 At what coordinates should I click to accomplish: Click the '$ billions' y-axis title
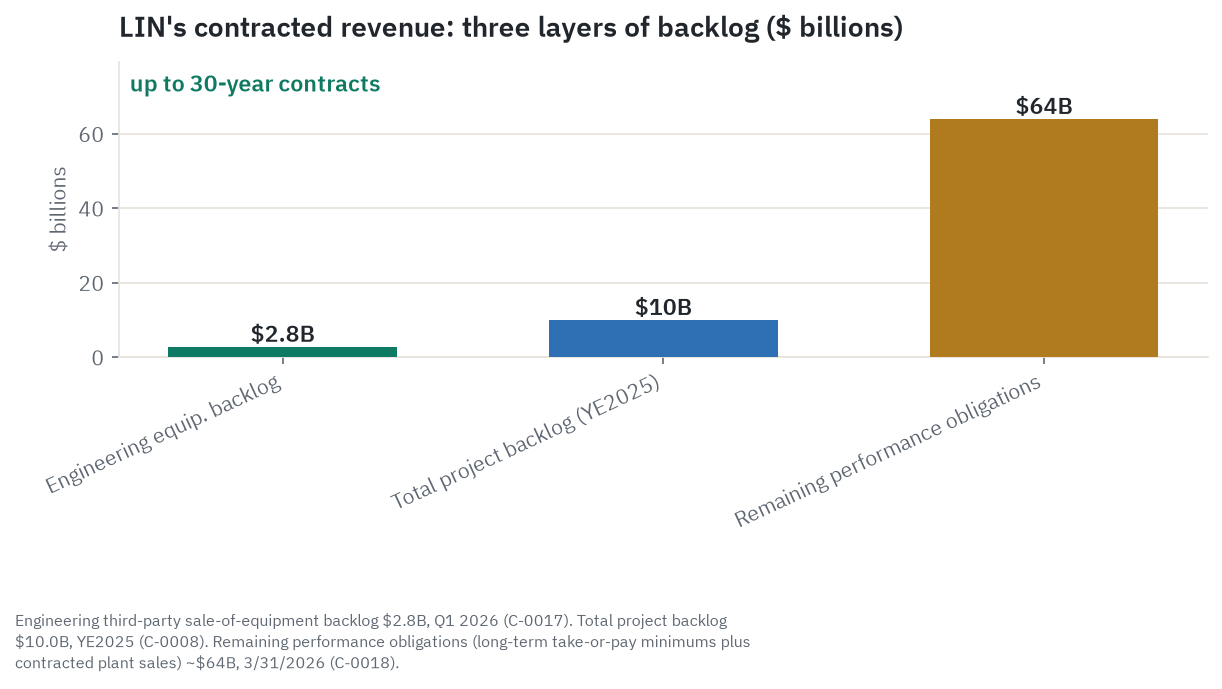(x=59, y=209)
